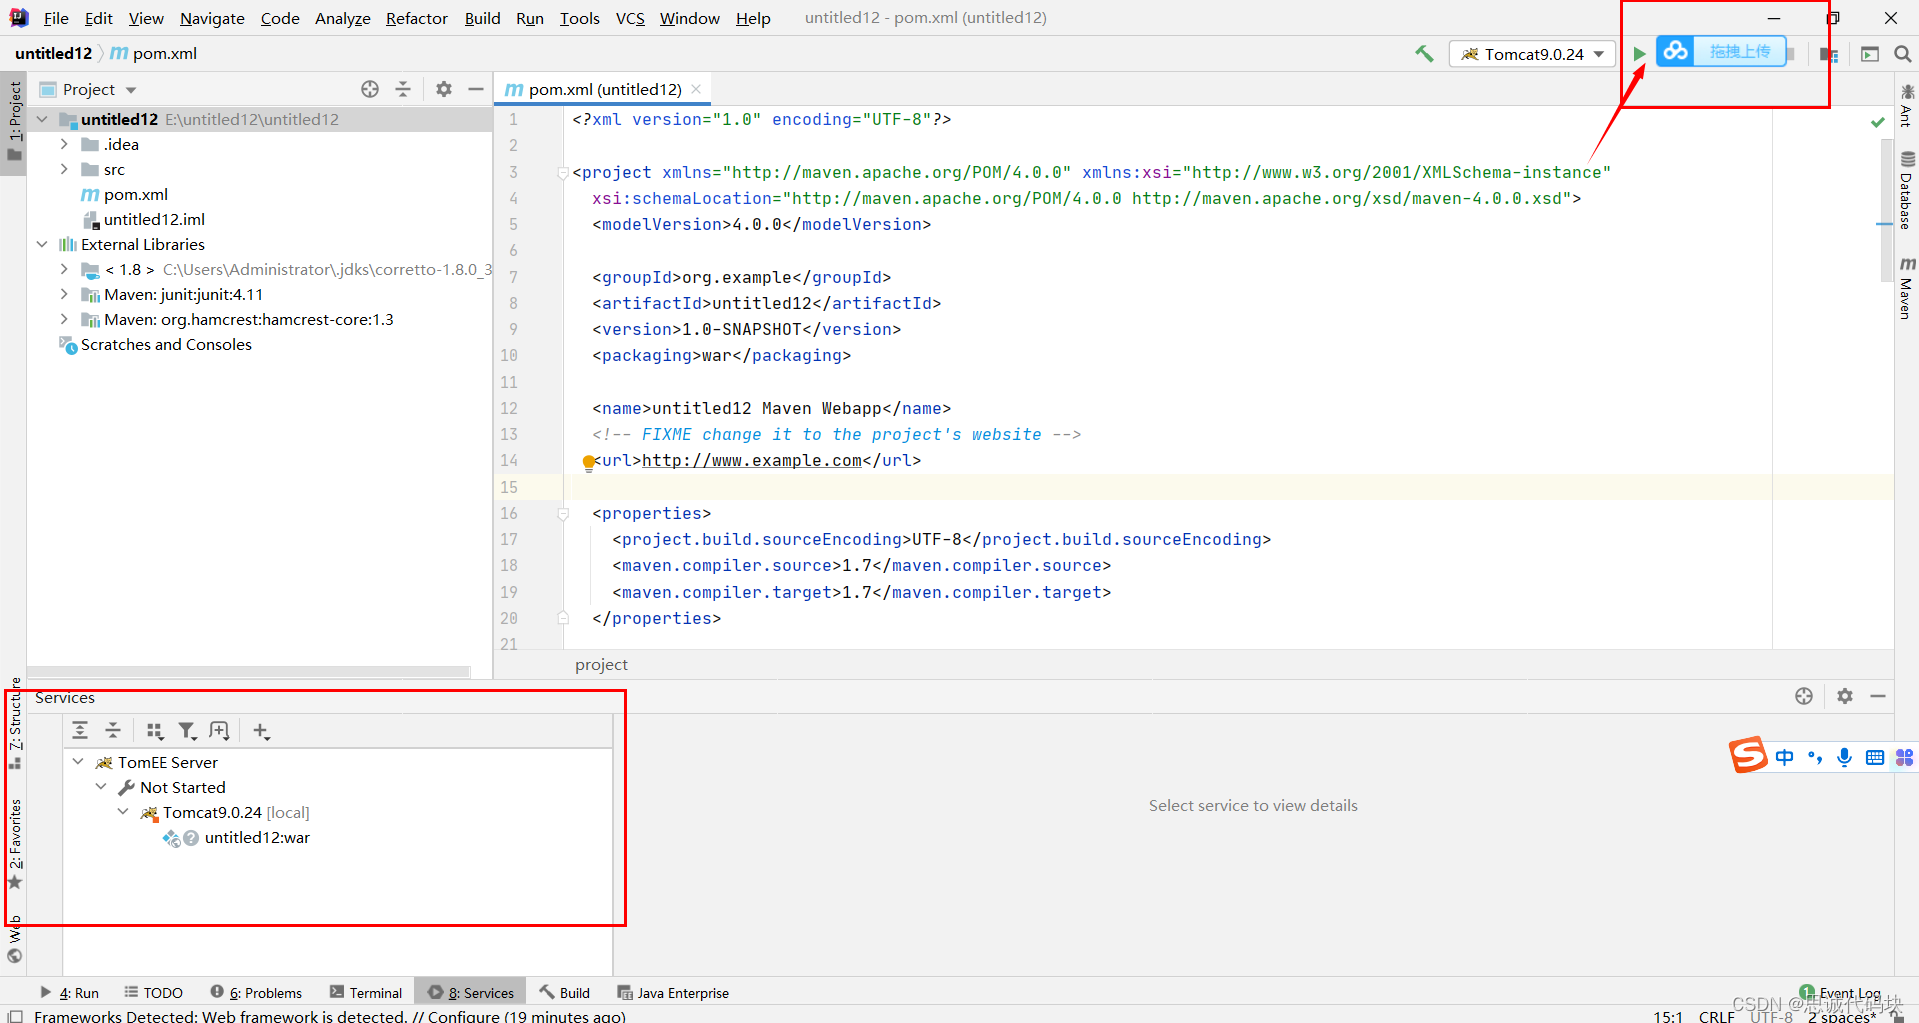The image size is (1919, 1023).
Task: Open the Maven tool window
Action: (1907, 289)
